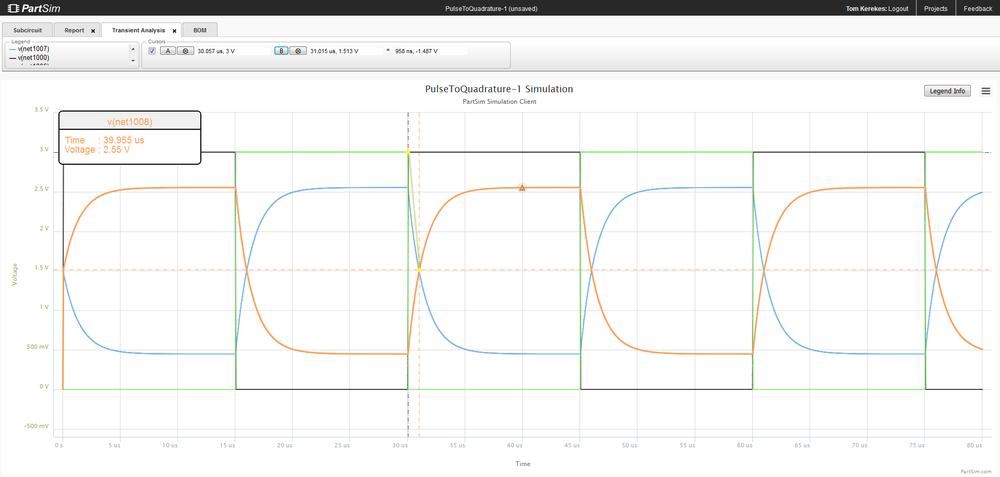Click the PartSim logo
This screenshot has width=1000, height=477.
33,8
